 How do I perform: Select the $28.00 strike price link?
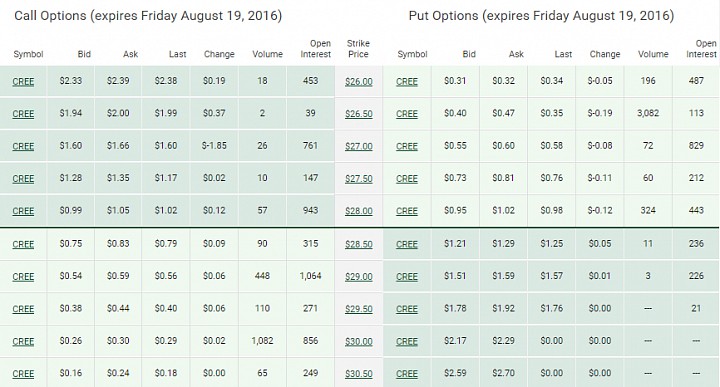[x=359, y=211]
